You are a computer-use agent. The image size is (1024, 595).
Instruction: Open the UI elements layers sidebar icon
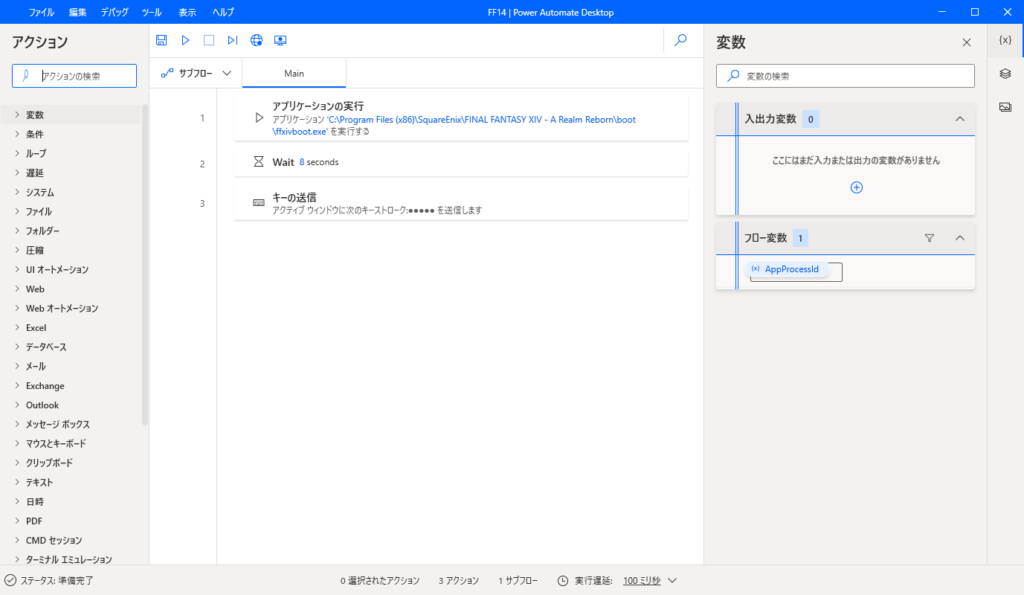pyautogui.click(x=1006, y=74)
